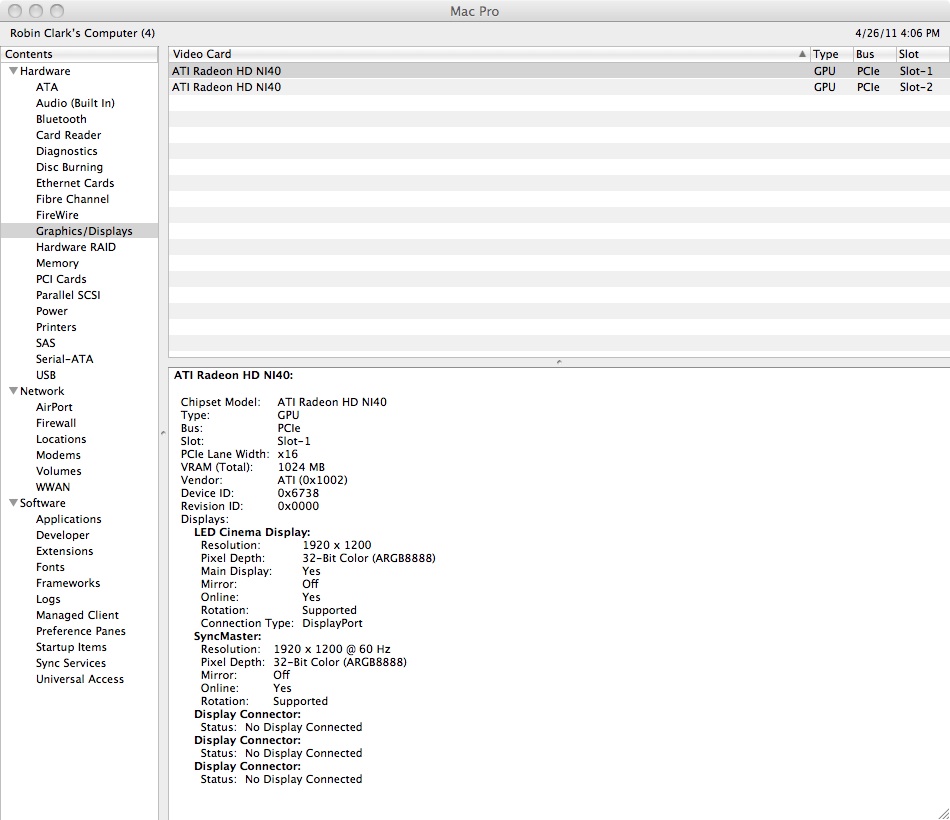Click the Network category label
The height and width of the screenshot is (820, 950).
point(42,391)
